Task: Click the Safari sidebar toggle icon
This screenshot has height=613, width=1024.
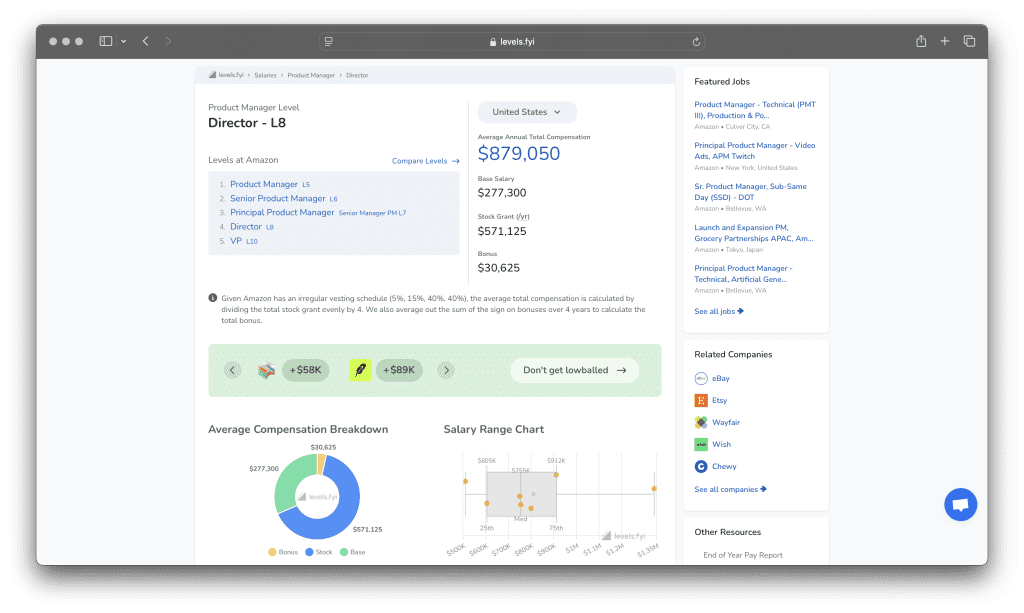Action: click(106, 41)
